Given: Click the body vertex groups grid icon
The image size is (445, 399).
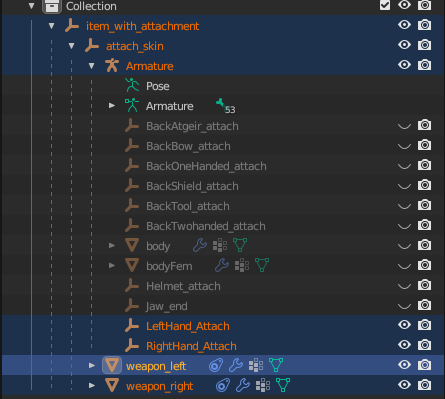Looking at the screenshot, I should 220,246.
